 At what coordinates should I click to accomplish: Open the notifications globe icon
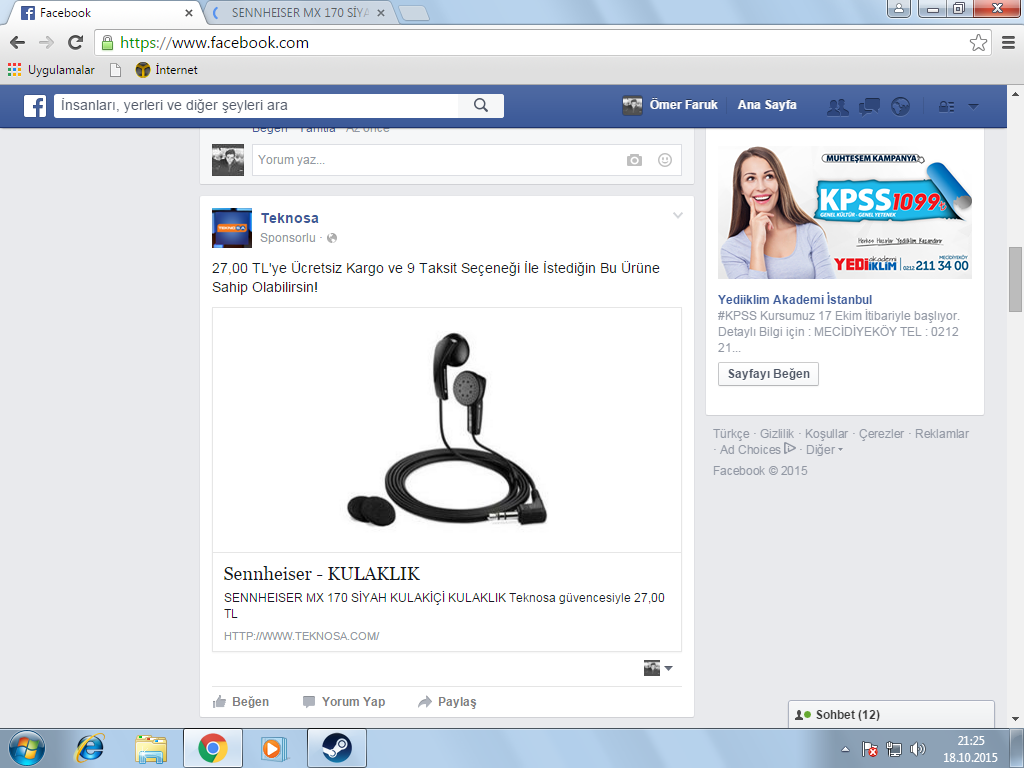point(901,106)
